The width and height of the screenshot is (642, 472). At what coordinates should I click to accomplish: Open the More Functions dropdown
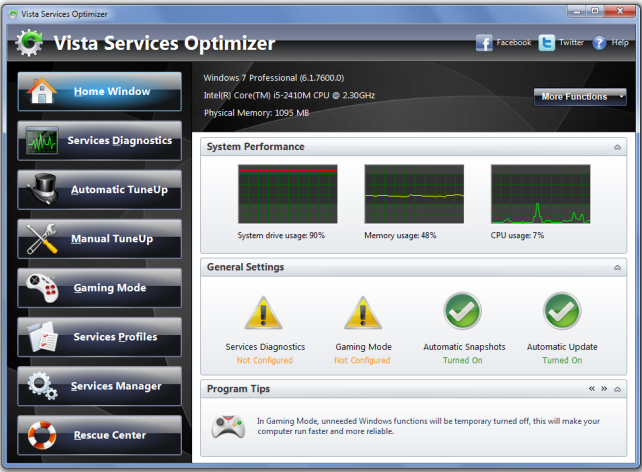(580, 97)
